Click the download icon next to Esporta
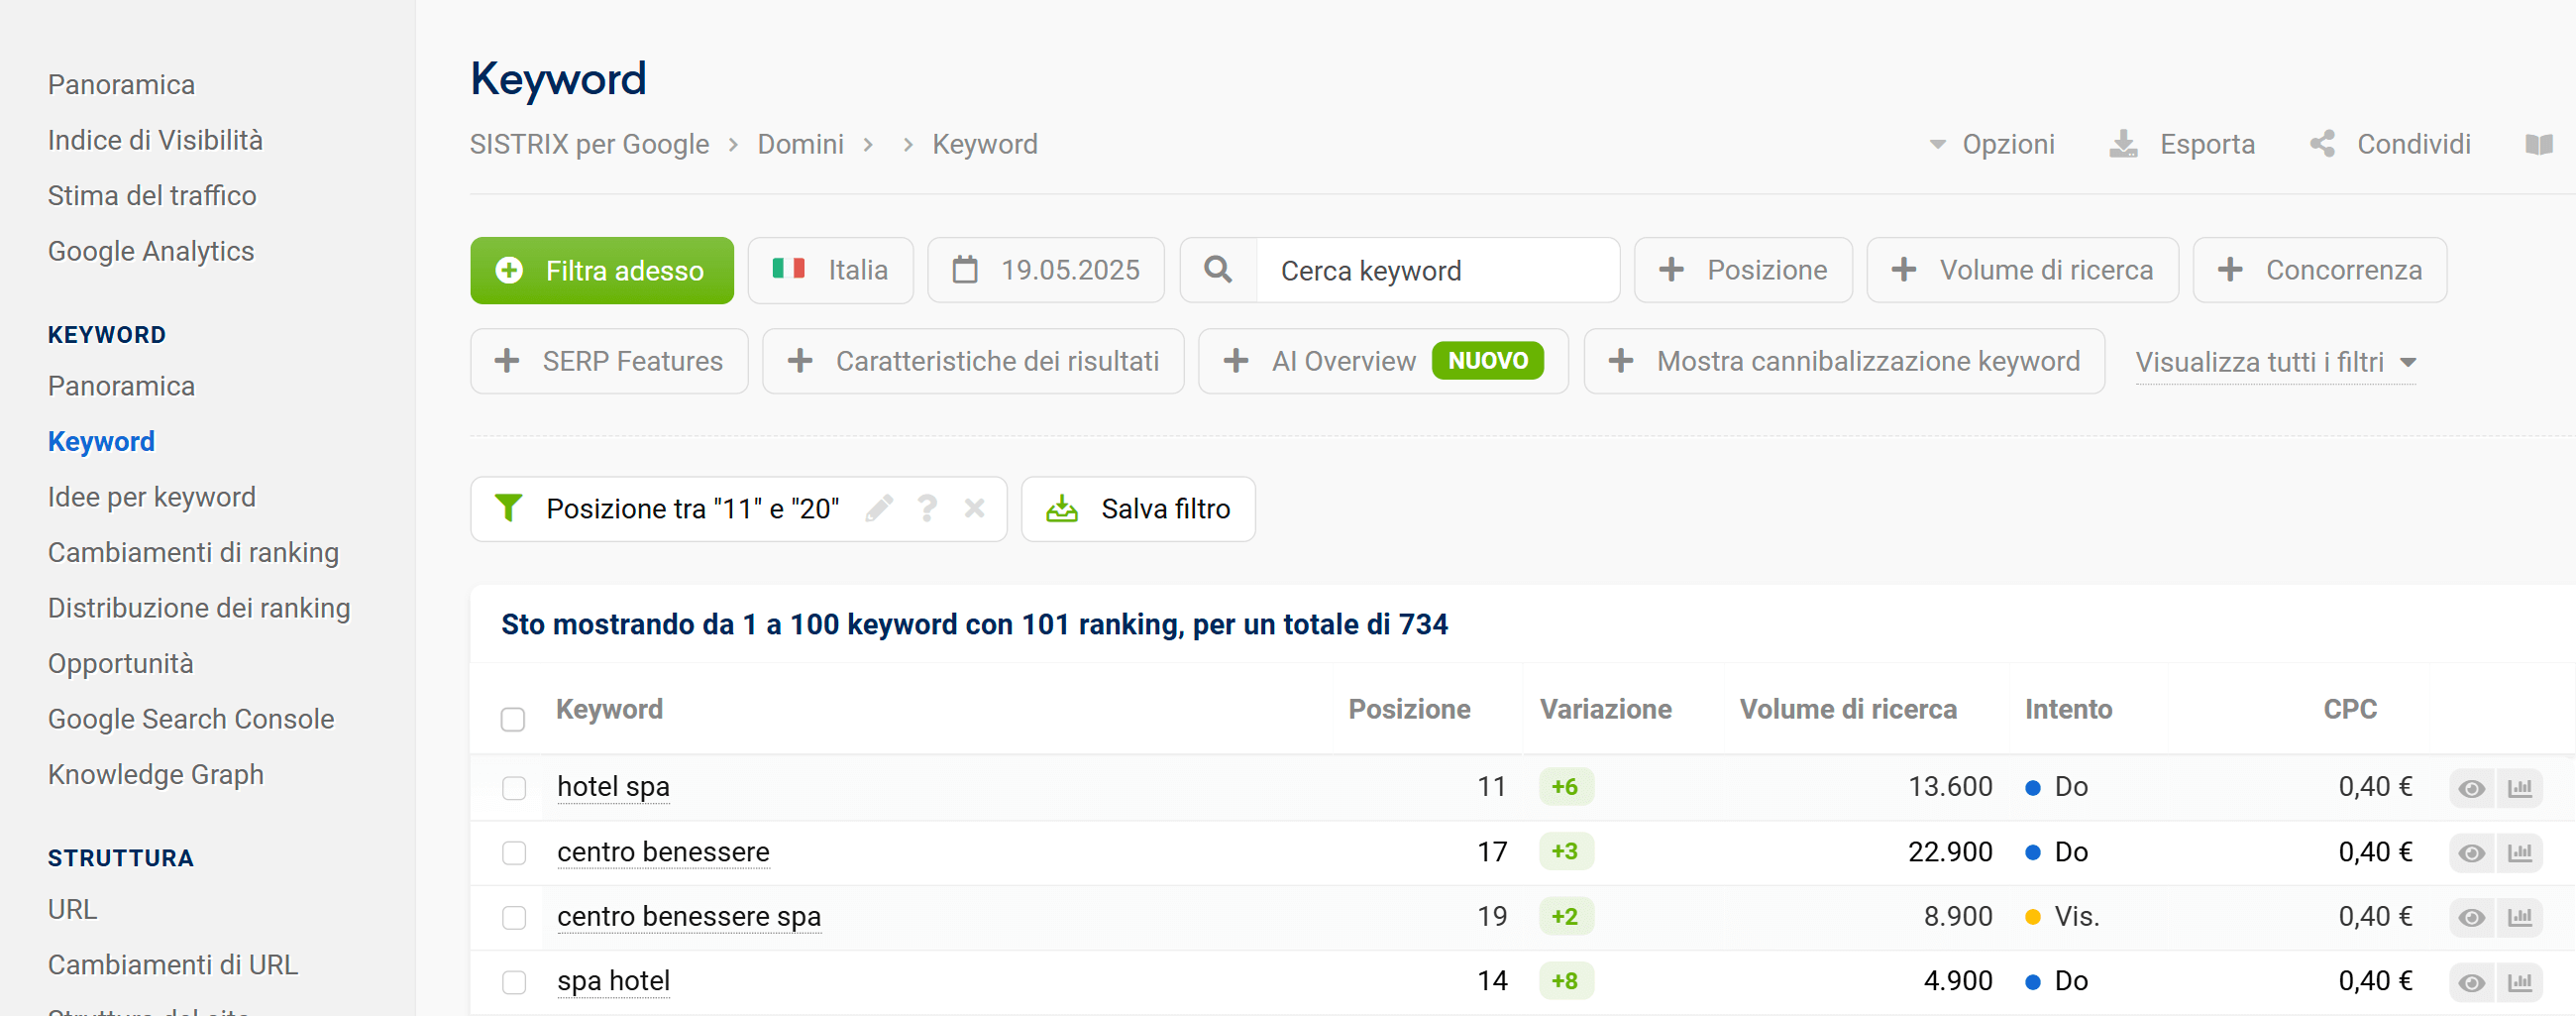 click(2123, 144)
